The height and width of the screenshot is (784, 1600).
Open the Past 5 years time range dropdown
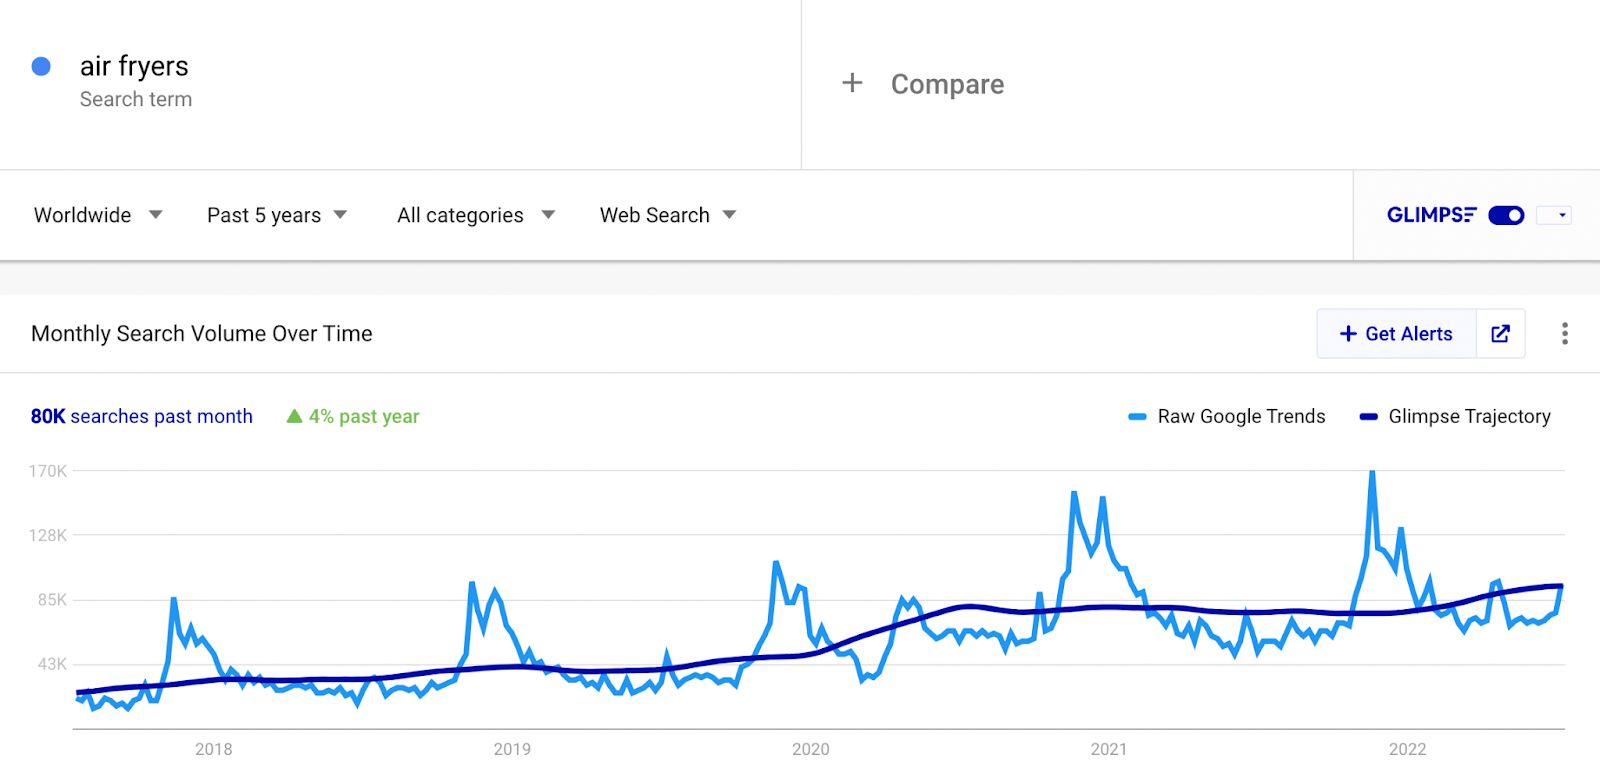tap(277, 215)
